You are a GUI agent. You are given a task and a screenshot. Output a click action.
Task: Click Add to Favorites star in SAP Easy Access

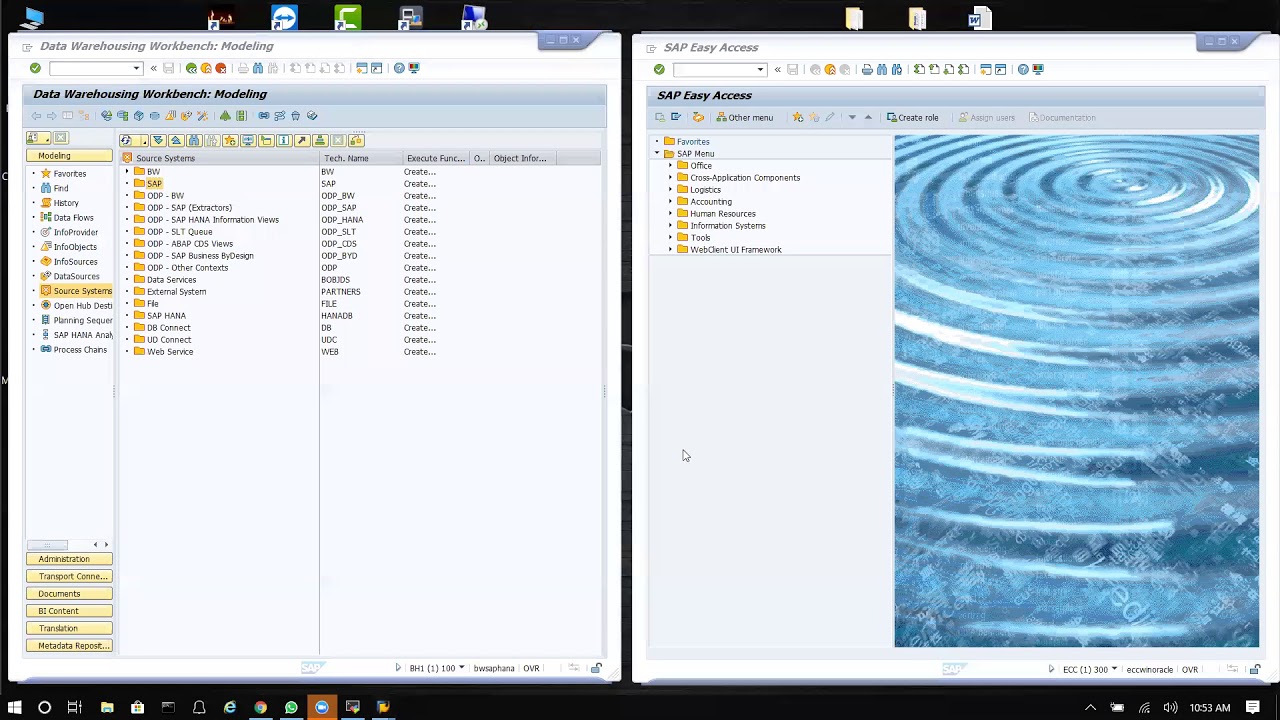(x=798, y=117)
